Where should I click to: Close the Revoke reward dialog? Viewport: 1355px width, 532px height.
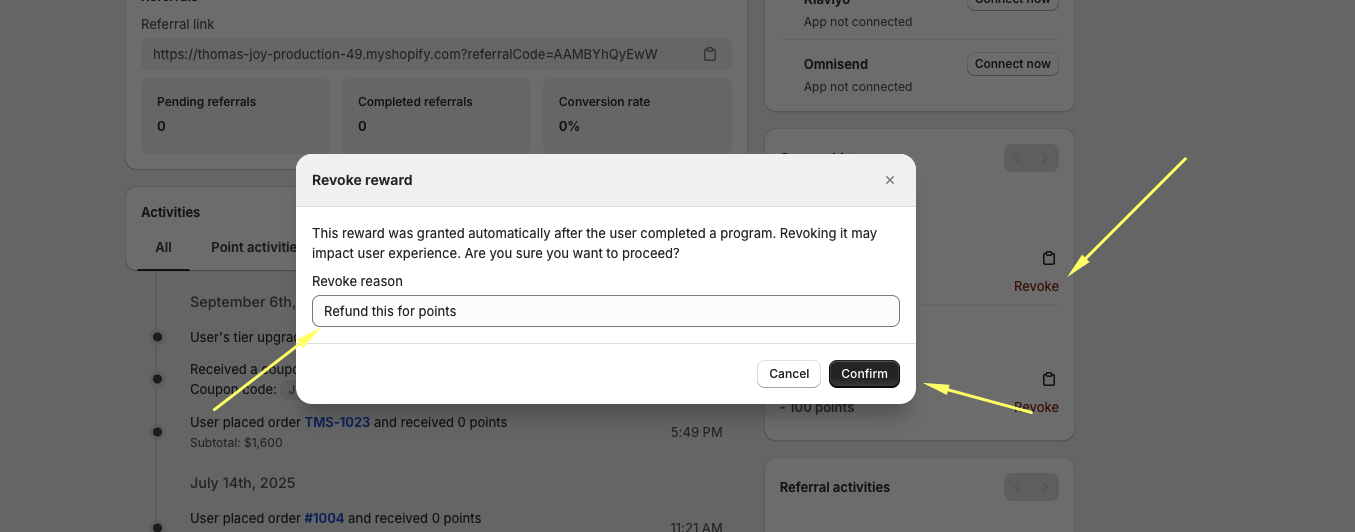(x=890, y=180)
